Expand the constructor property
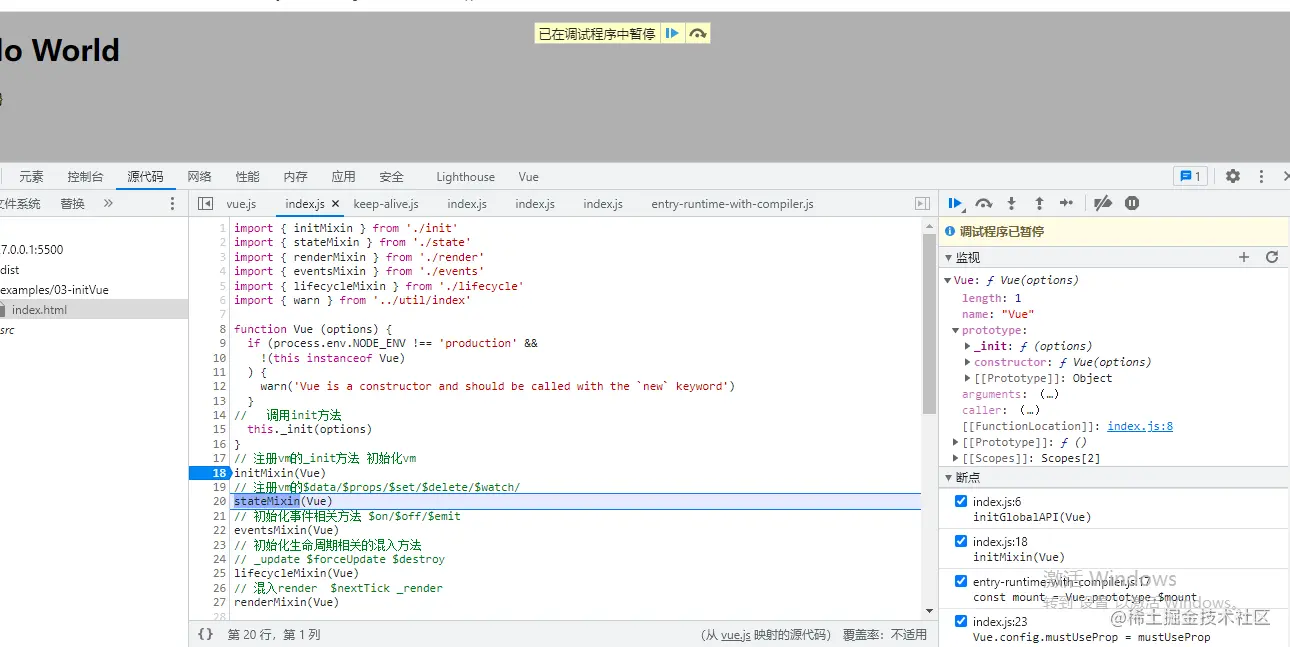Viewport: 1290px width, 647px height. click(967, 362)
